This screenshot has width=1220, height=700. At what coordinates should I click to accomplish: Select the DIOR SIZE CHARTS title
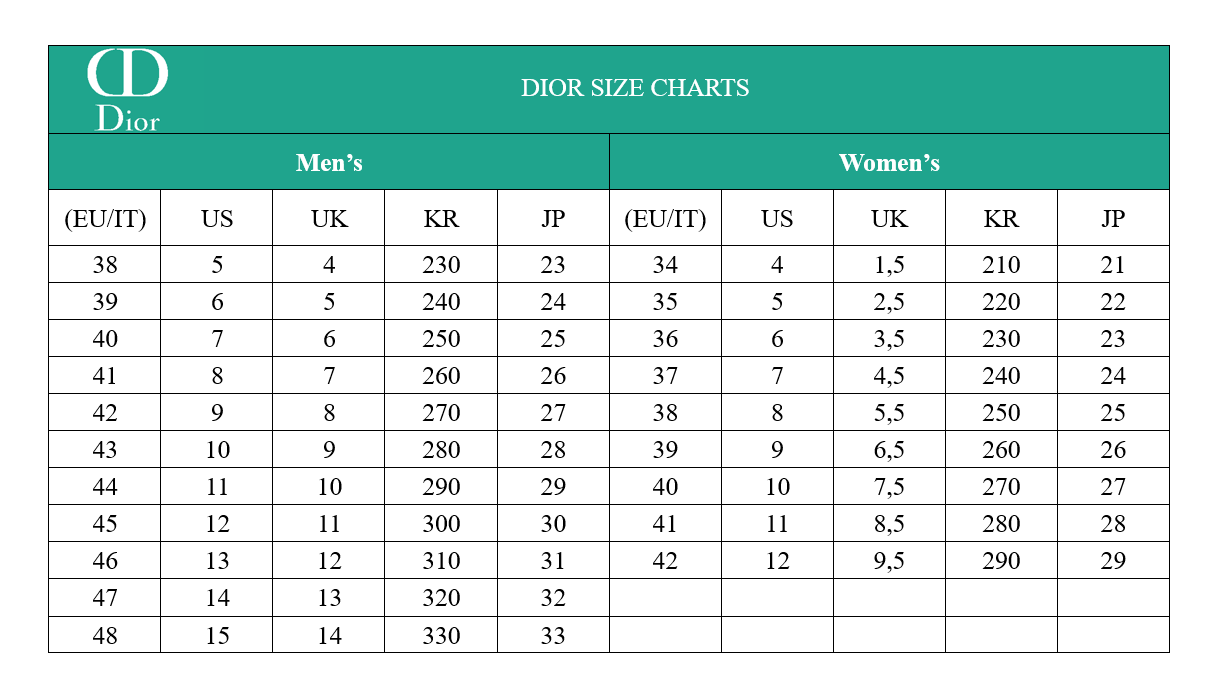[x=635, y=88]
